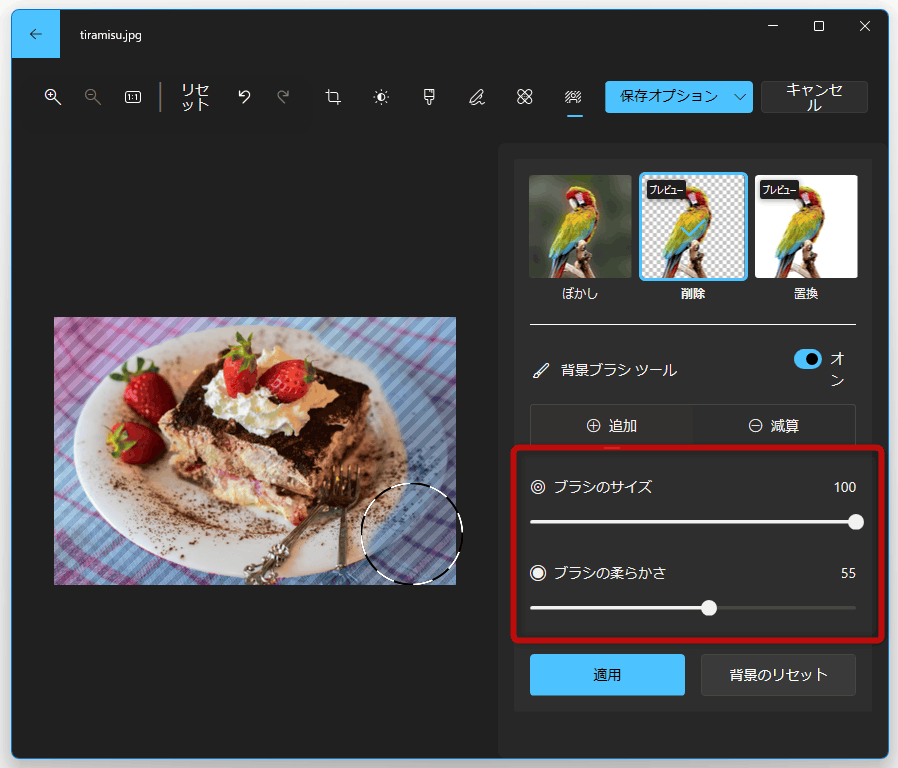Select the Erase object tool

click(x=525, y=97)
